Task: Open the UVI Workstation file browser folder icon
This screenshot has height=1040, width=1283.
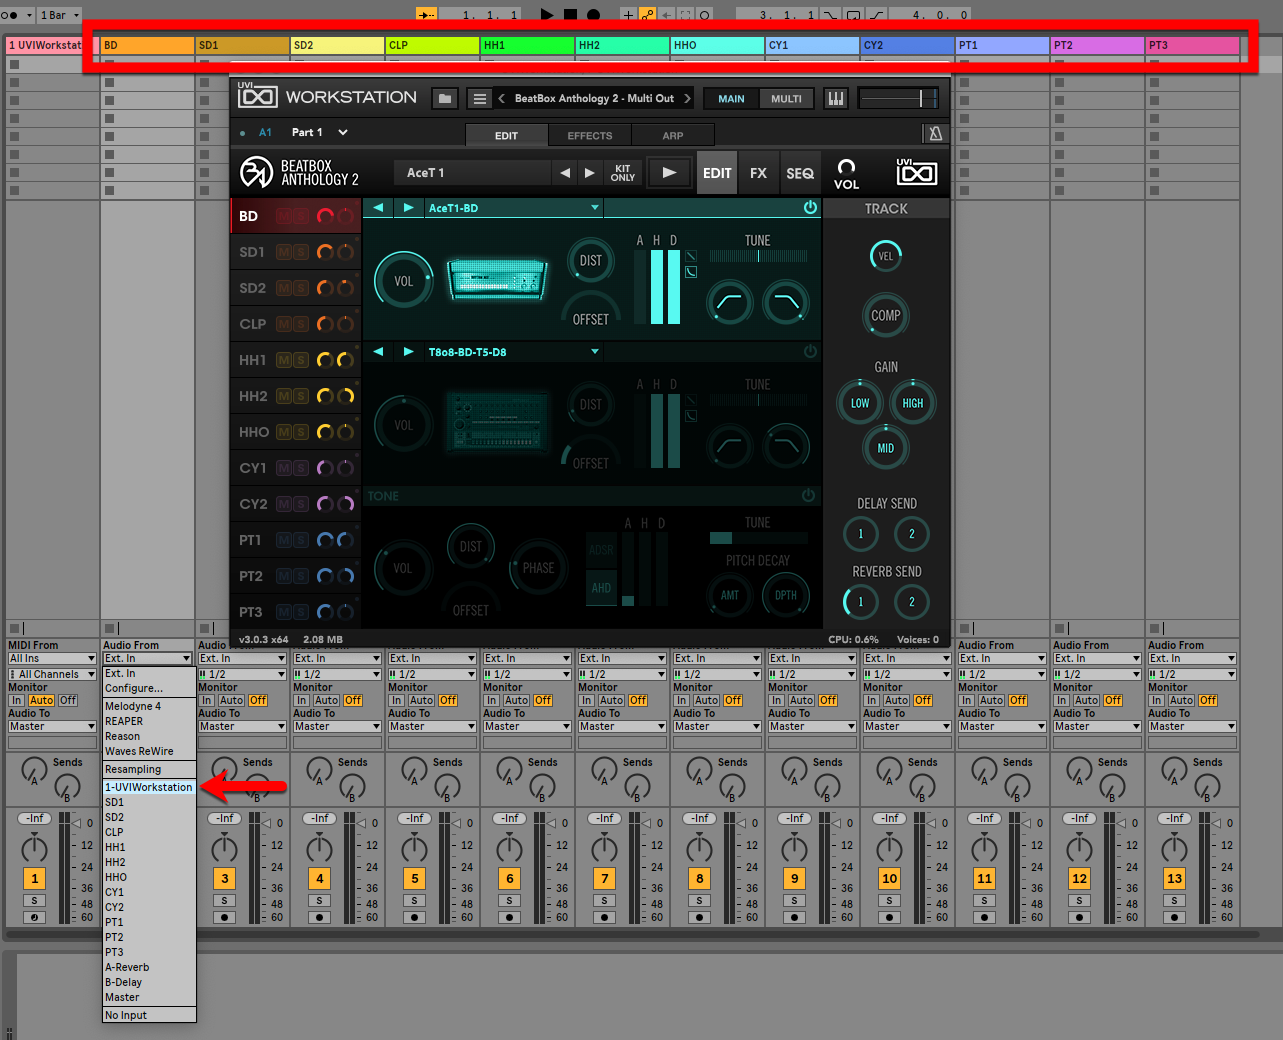Action: point(445,98)
